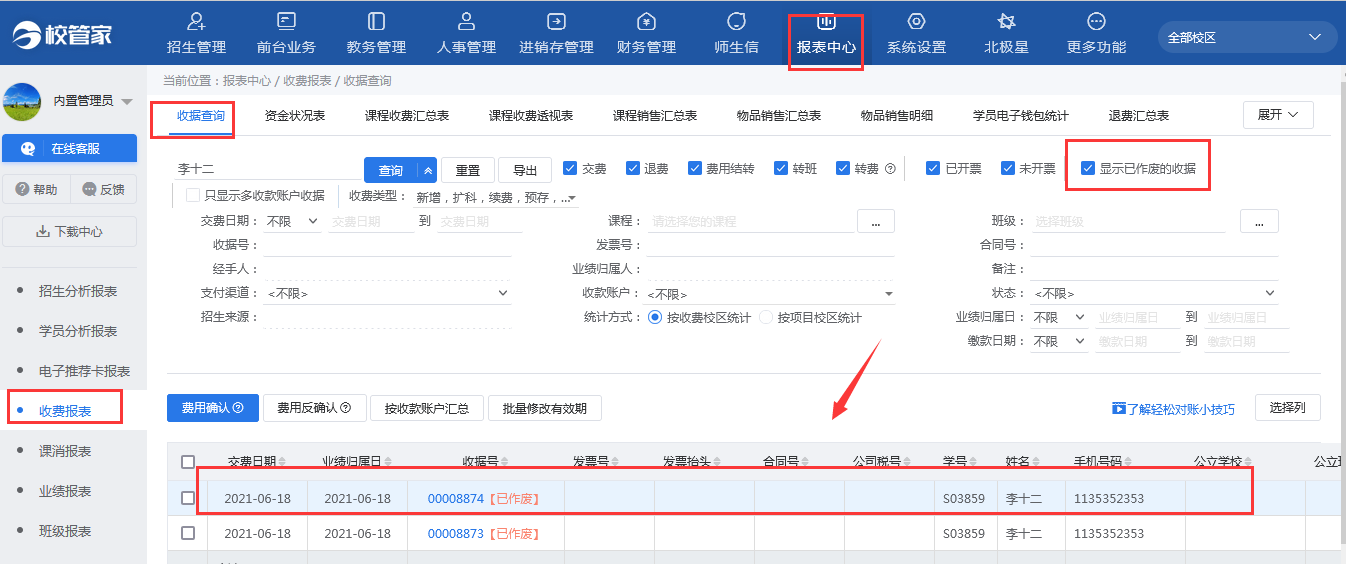1346x564 pixels.
Task: Sort by 收据号 column arrows
Action: pyautogui.click(x=504, y=462)
